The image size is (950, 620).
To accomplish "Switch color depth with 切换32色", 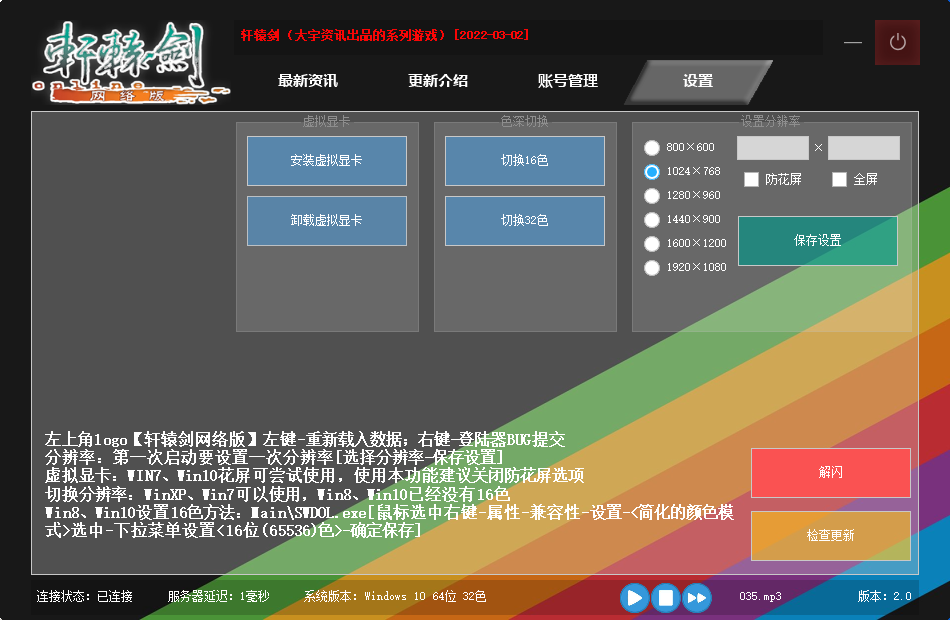I will (525, 221).
